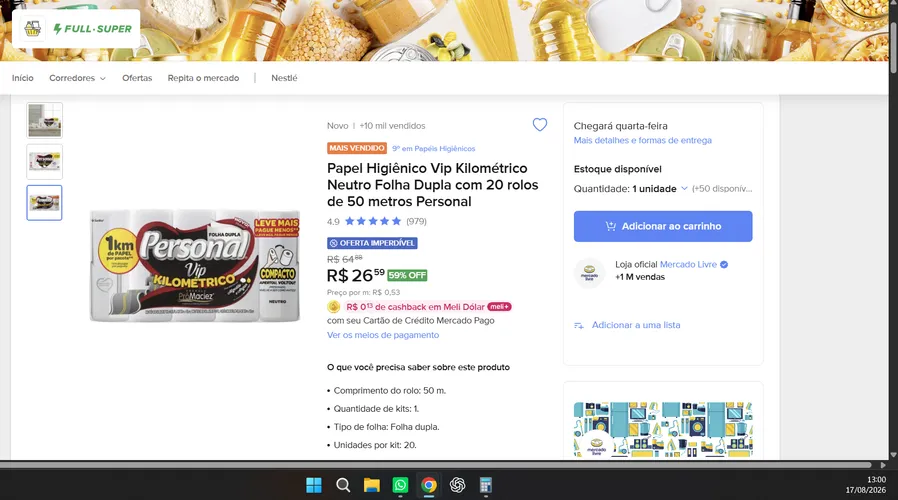Click 'Tipo de folha: Folha dupla.'
This screenshot has width=898, height=500.
coord(387,427)
